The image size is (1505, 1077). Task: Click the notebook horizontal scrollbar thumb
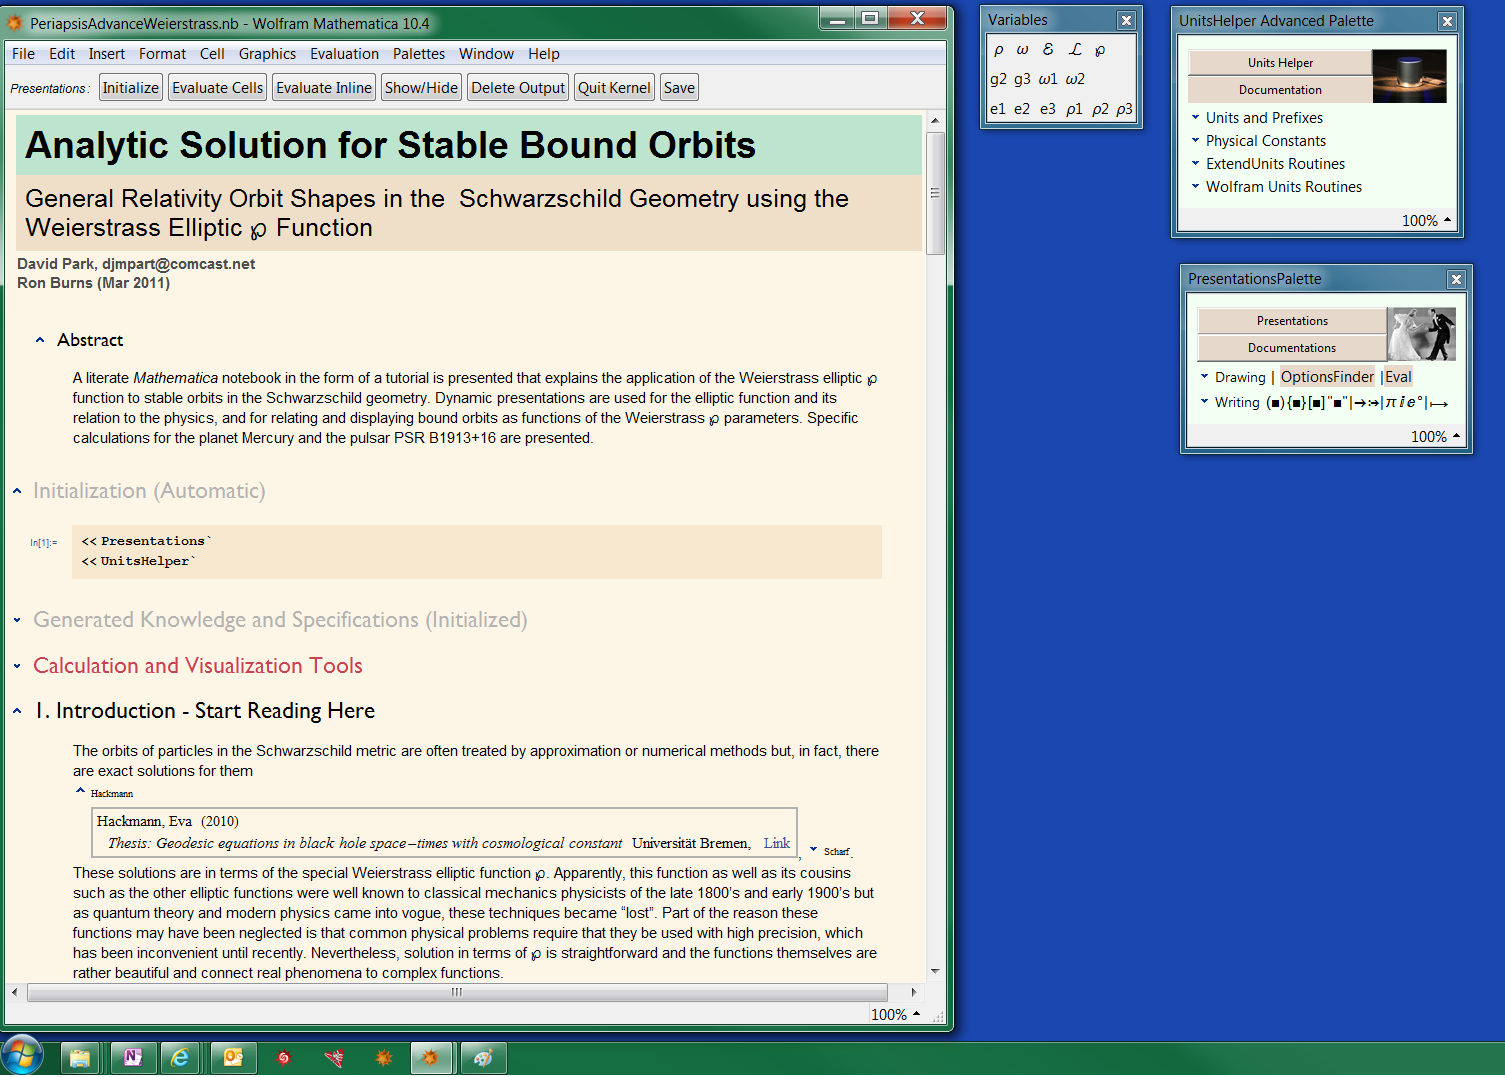tap(457, 992)
